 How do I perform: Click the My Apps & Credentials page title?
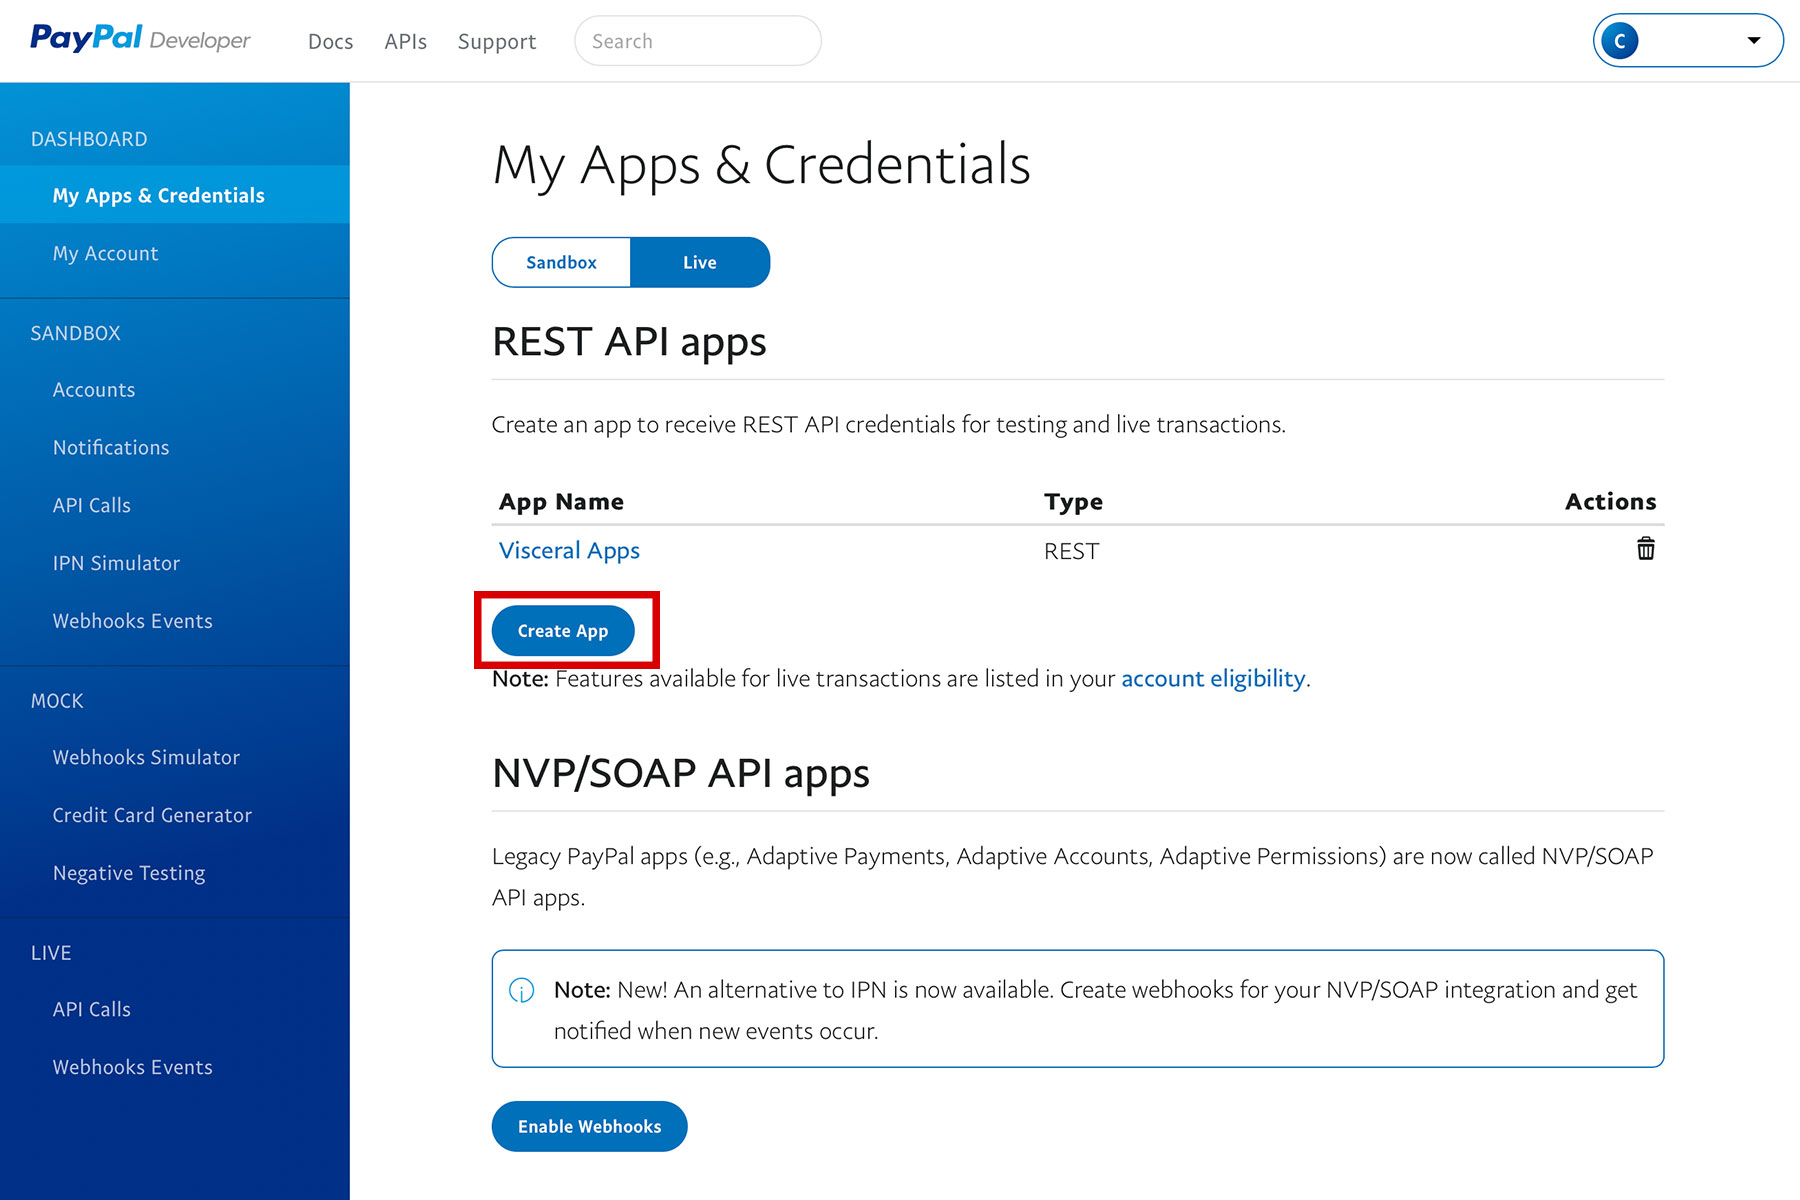click(x=761, y=165)
